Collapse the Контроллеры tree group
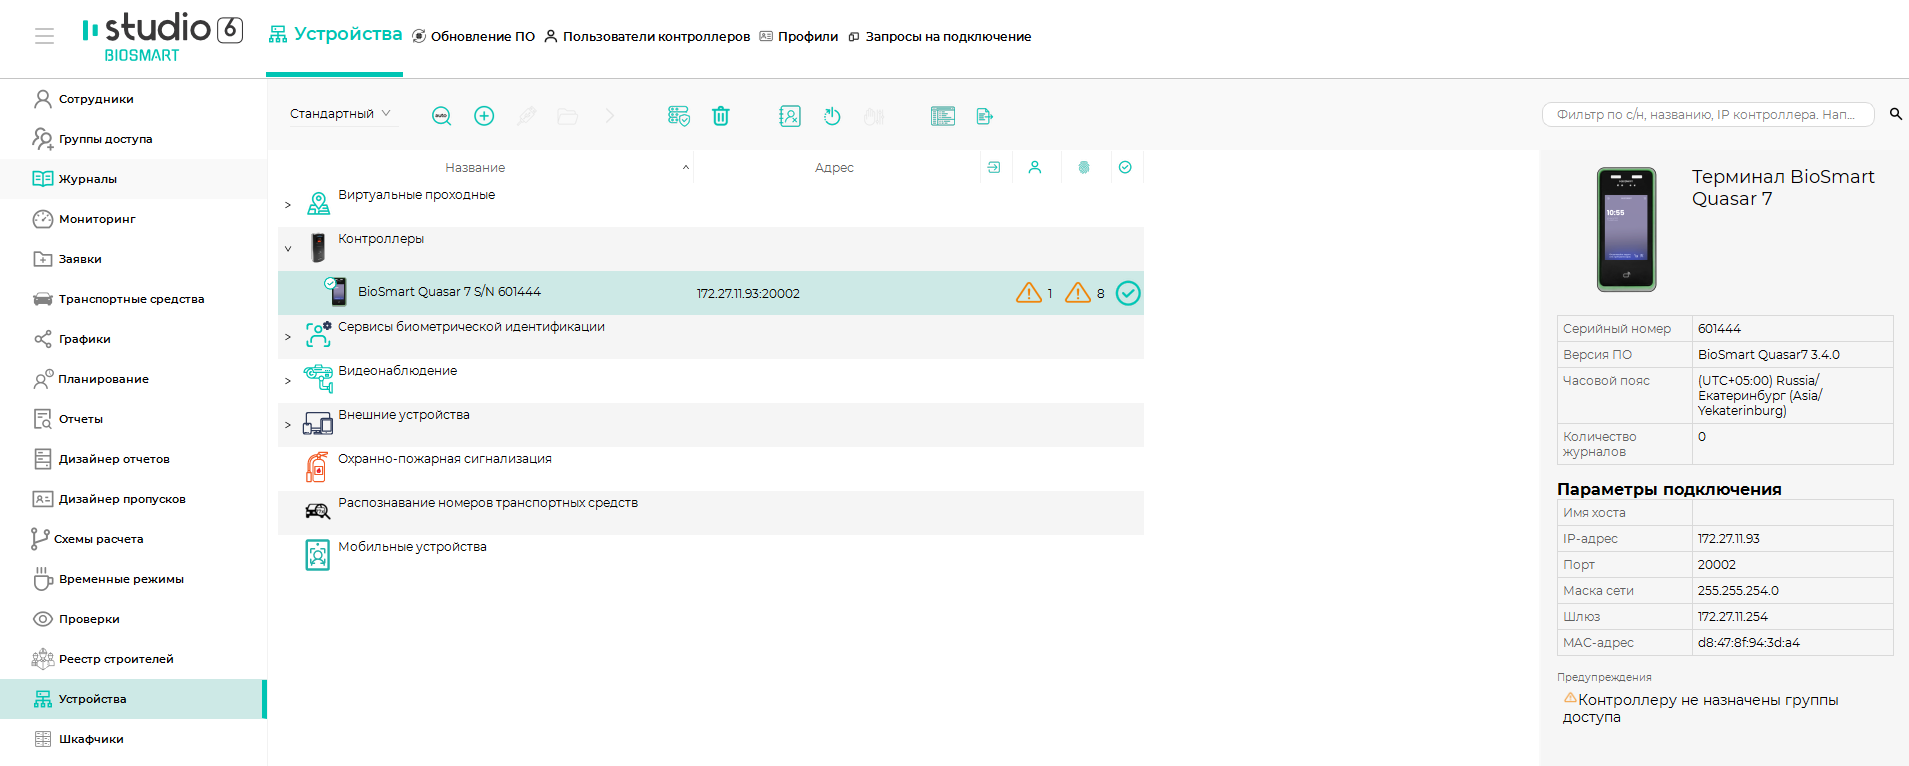This screenshot has height=766, width=1909. [x=288, y=249]
